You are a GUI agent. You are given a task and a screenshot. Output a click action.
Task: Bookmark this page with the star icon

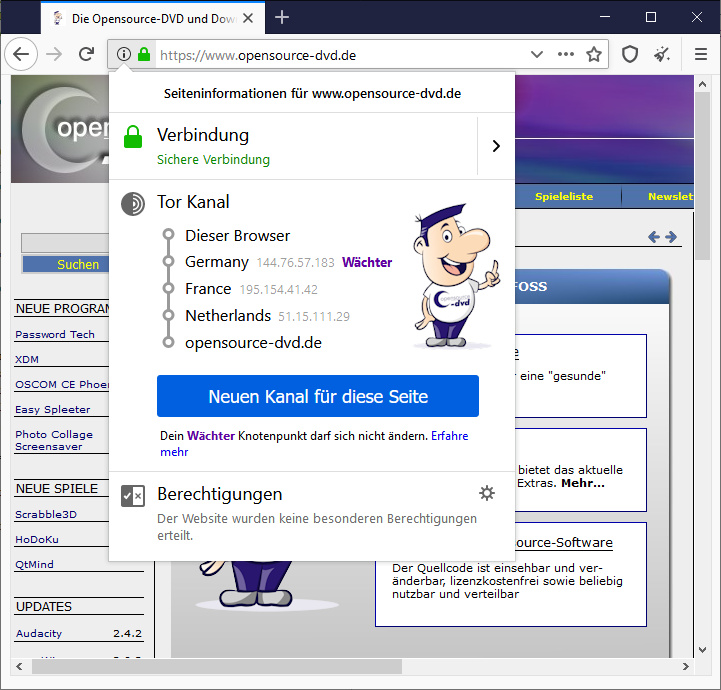coord(594,54)
